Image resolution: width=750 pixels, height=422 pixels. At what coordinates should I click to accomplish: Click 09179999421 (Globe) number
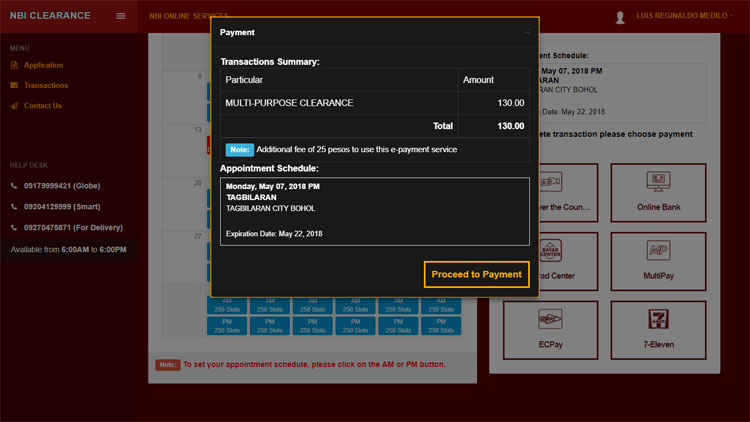coord(62,186)
